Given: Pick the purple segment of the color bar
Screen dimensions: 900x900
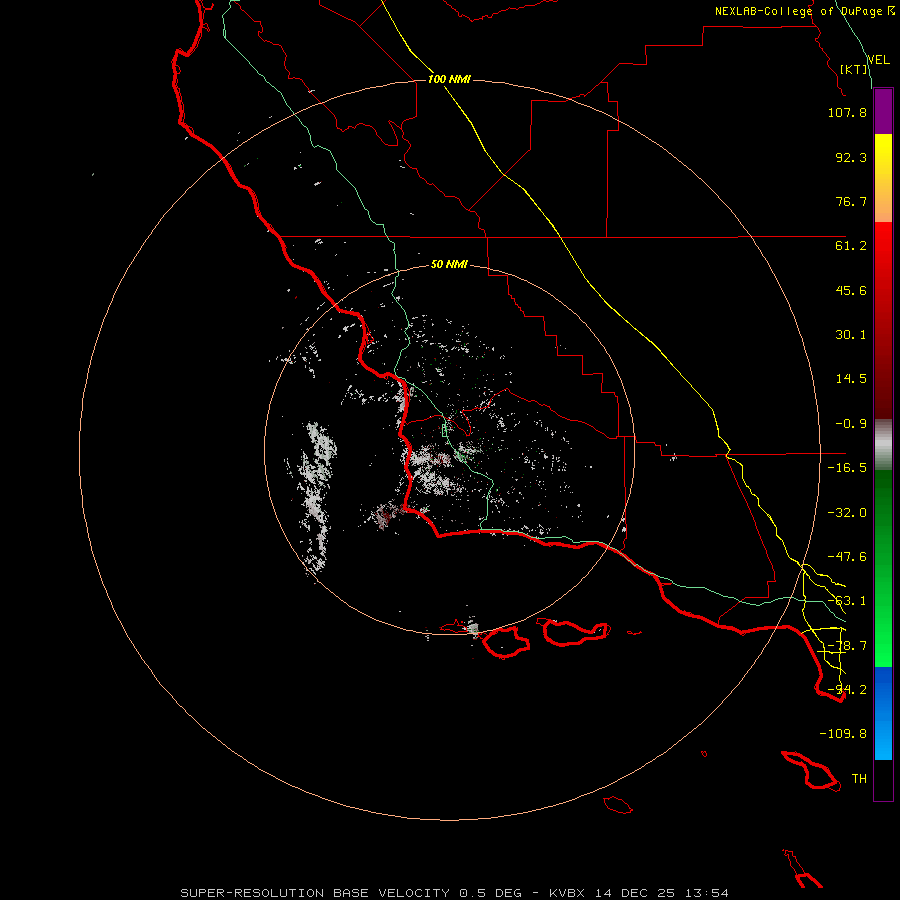Looking at the screenshot, I should click(x=883, y=112).
